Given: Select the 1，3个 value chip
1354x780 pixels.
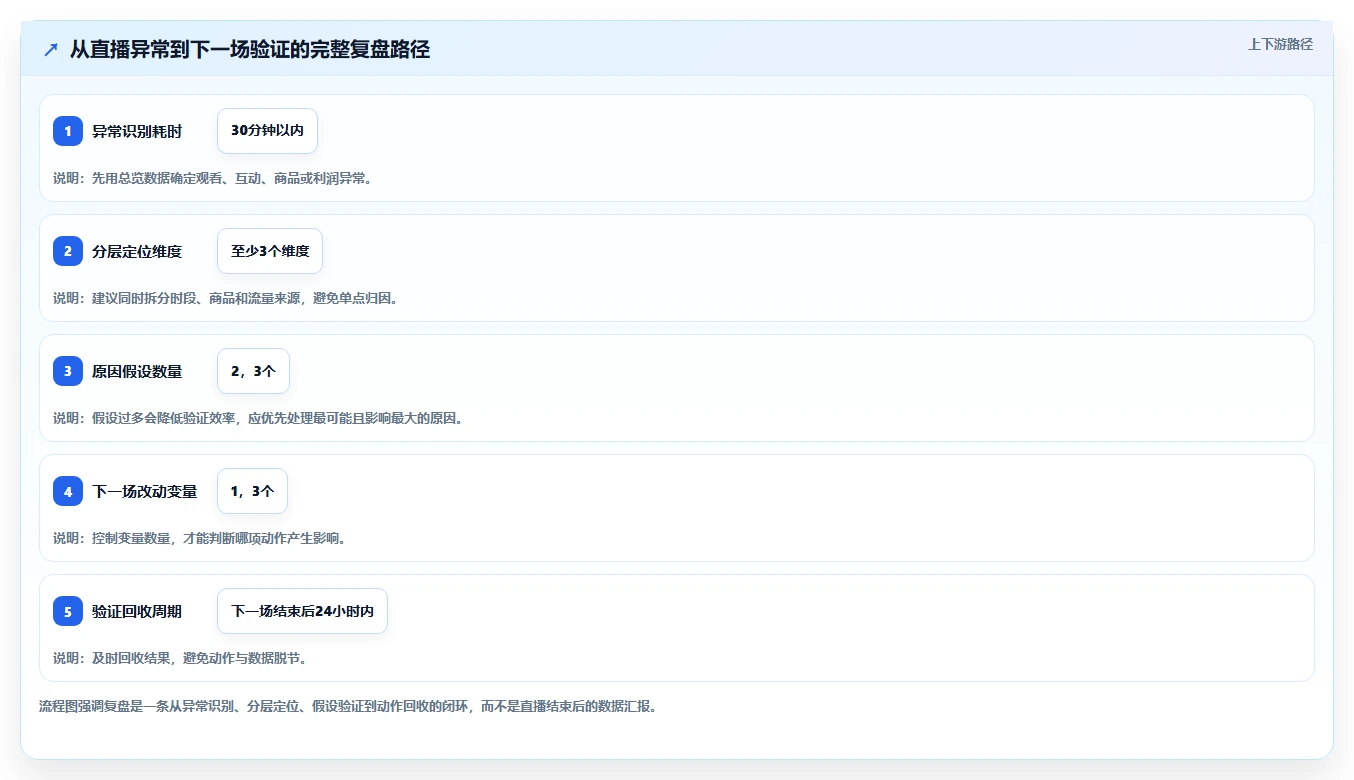Looking at the screenshot, I should pos(252,491).
